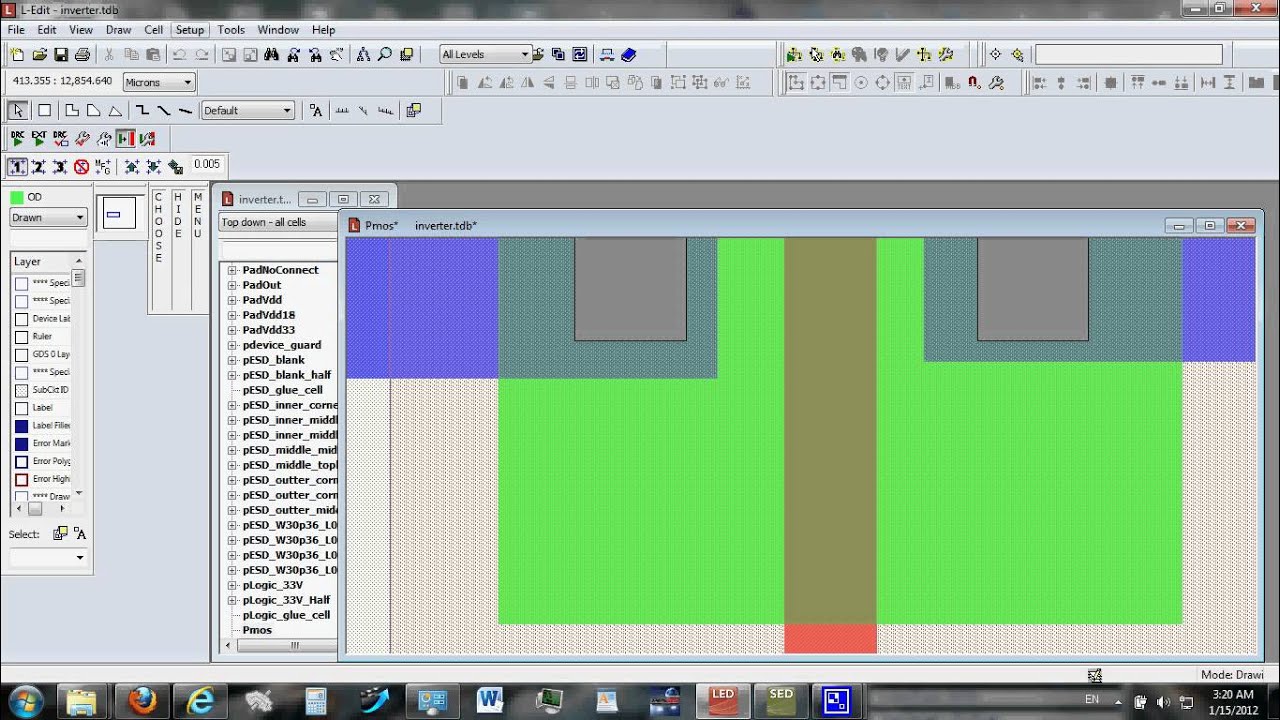Select the text Label tool
This screenshot has height=720, width=1280.
[x=316, y=110]
